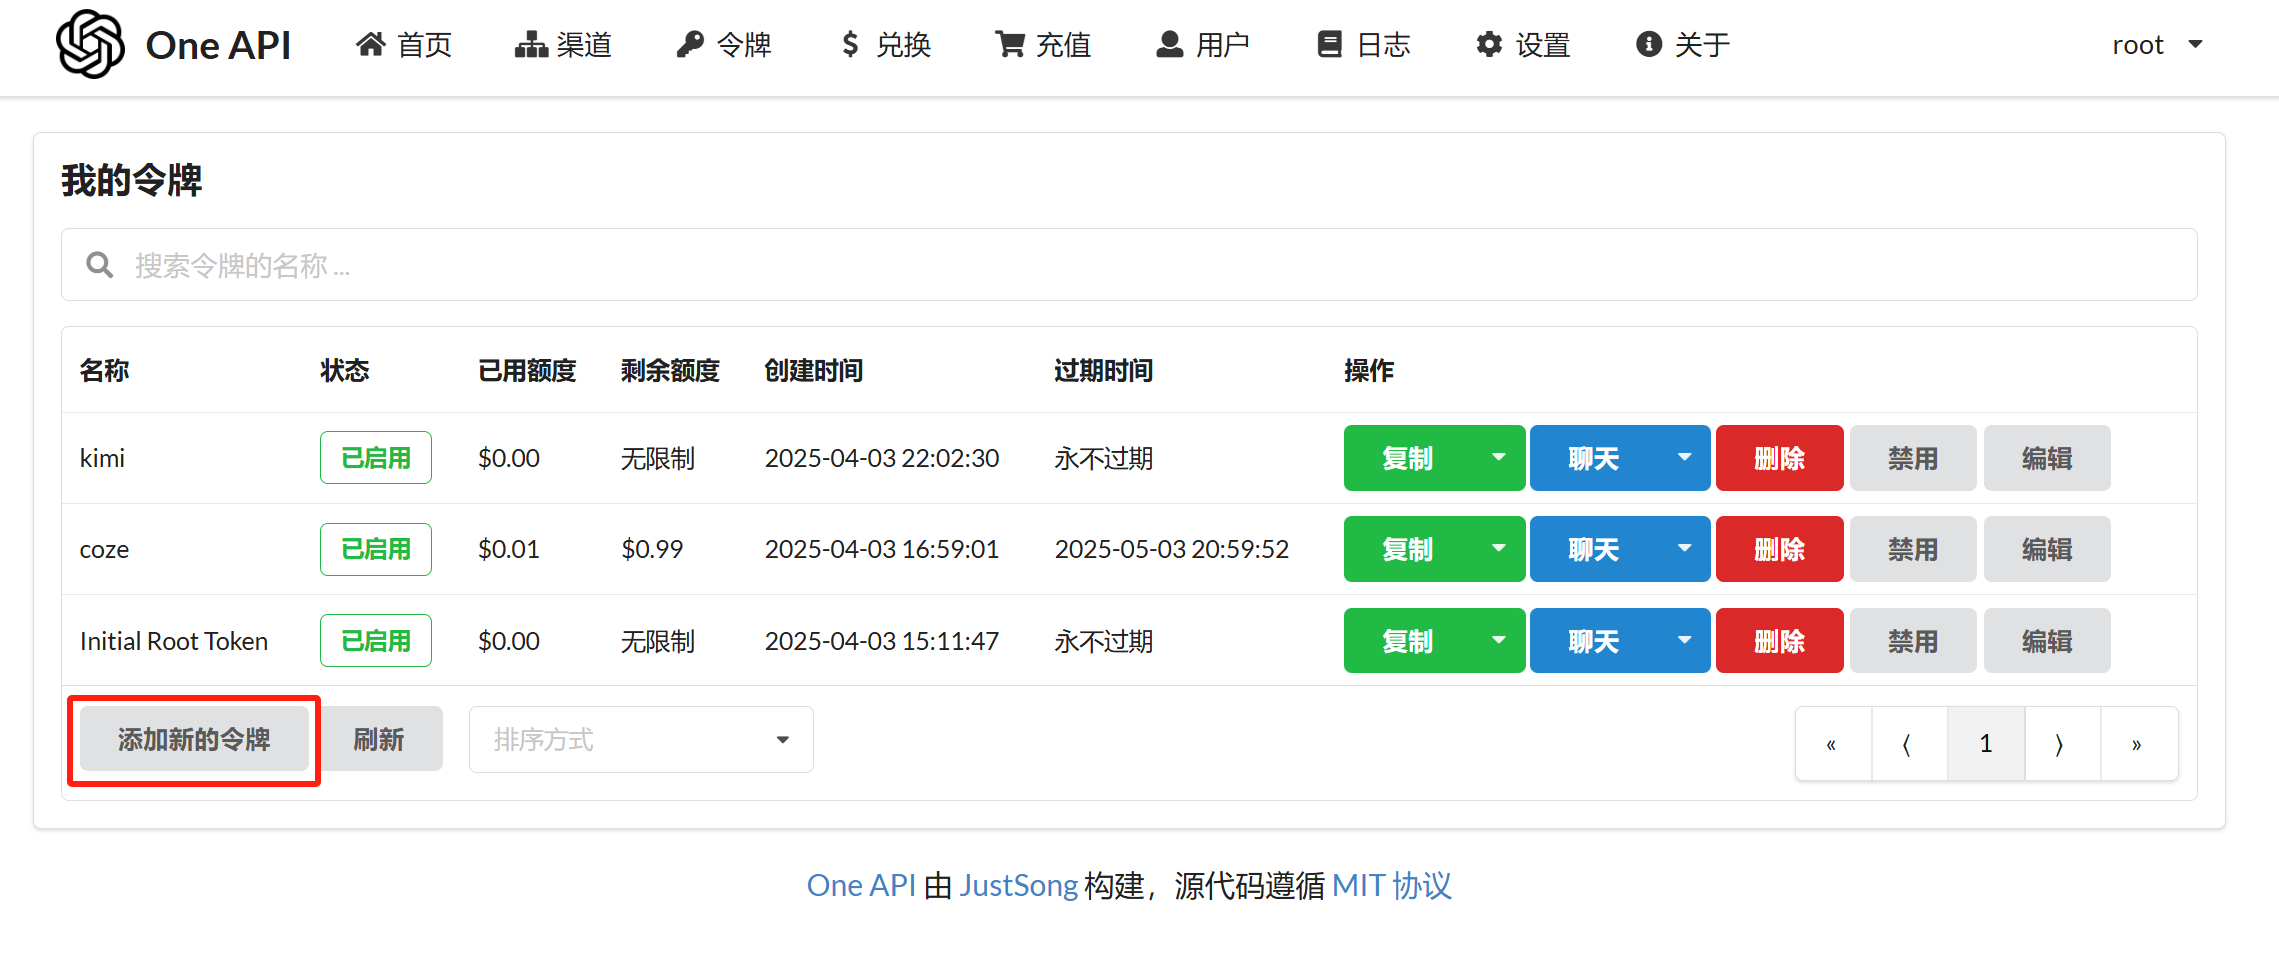Click 添加新的令牌 add token button

click(194, 739)
